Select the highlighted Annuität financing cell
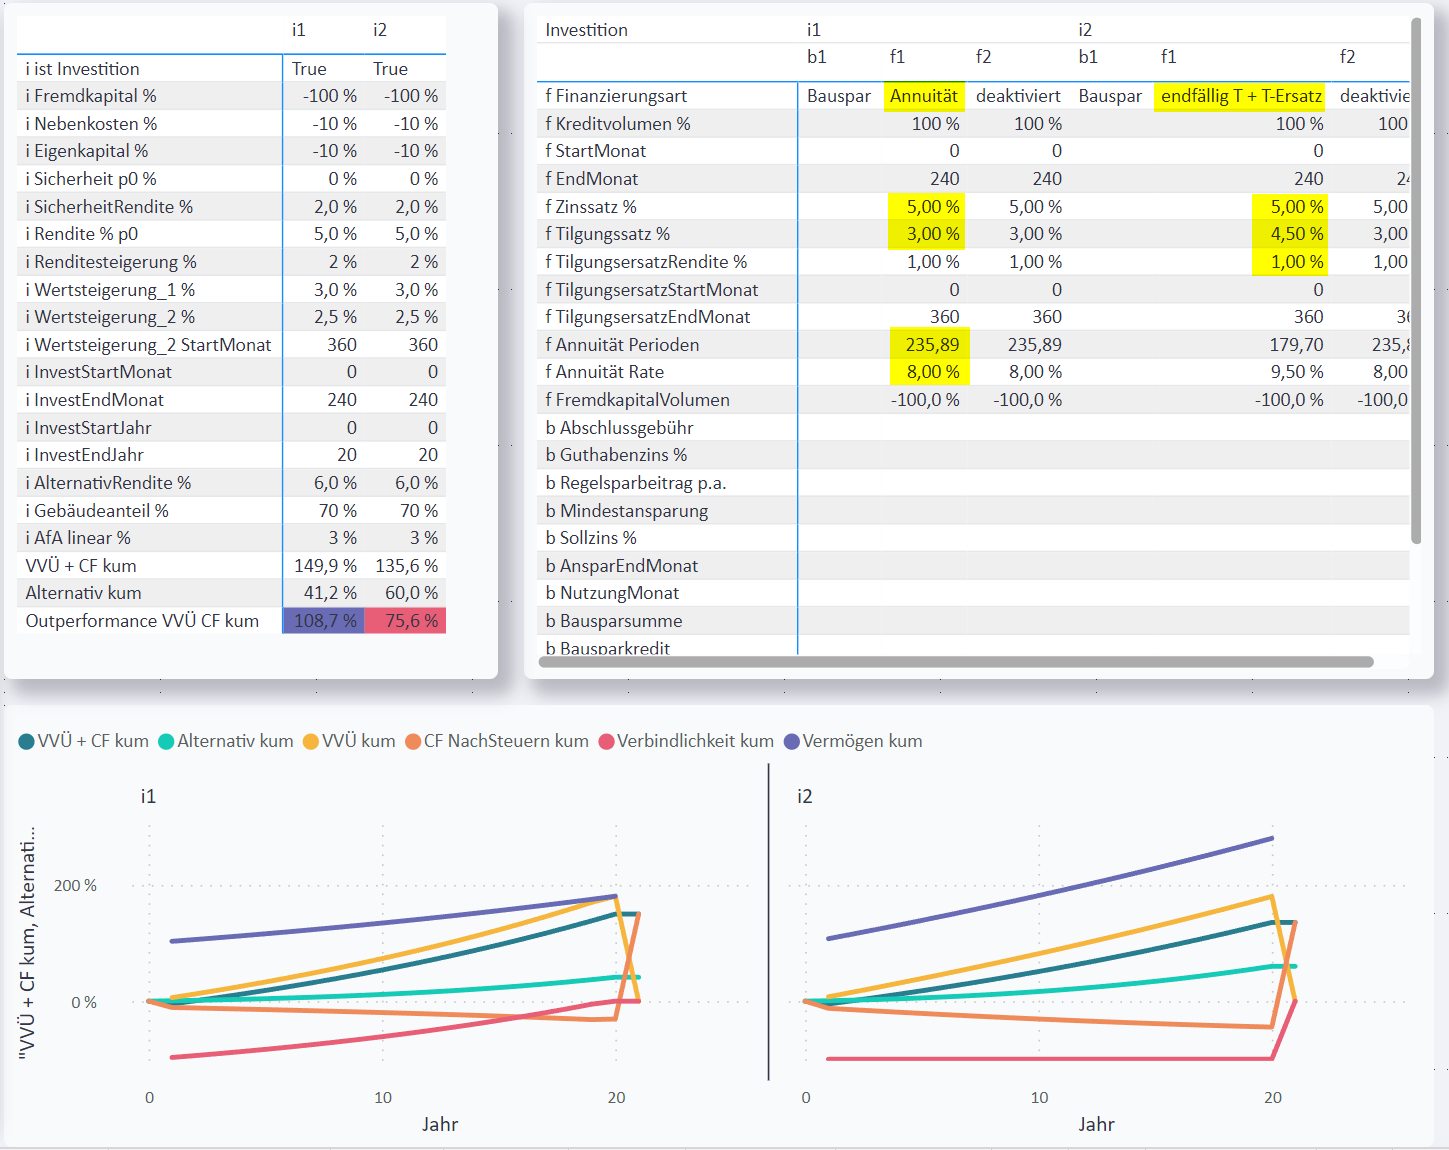 924,96
